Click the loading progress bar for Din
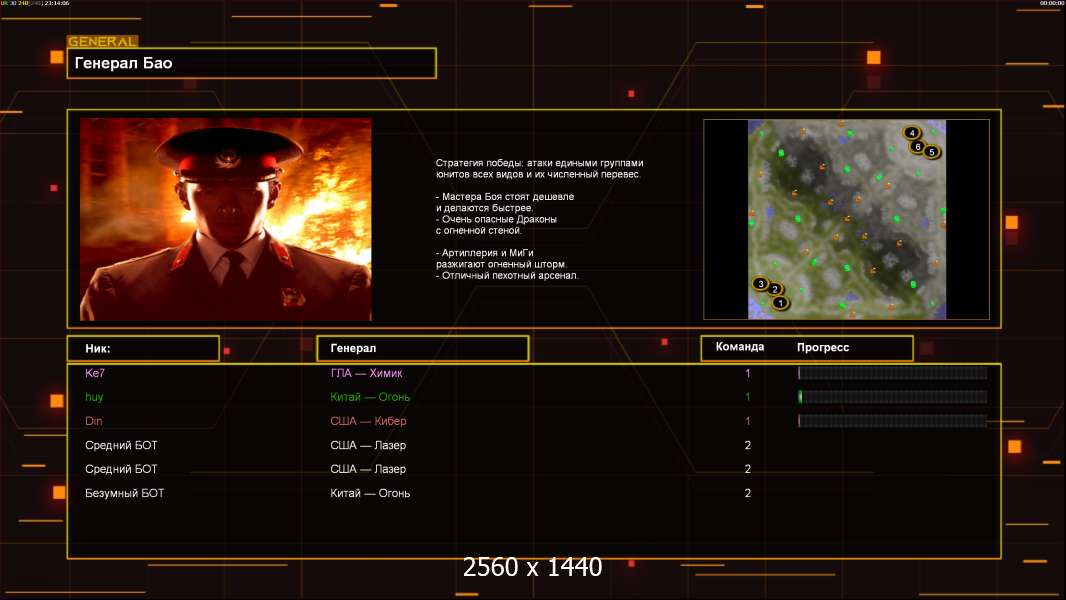Screen dimensions: 1066x600 [x=892, y=421]
